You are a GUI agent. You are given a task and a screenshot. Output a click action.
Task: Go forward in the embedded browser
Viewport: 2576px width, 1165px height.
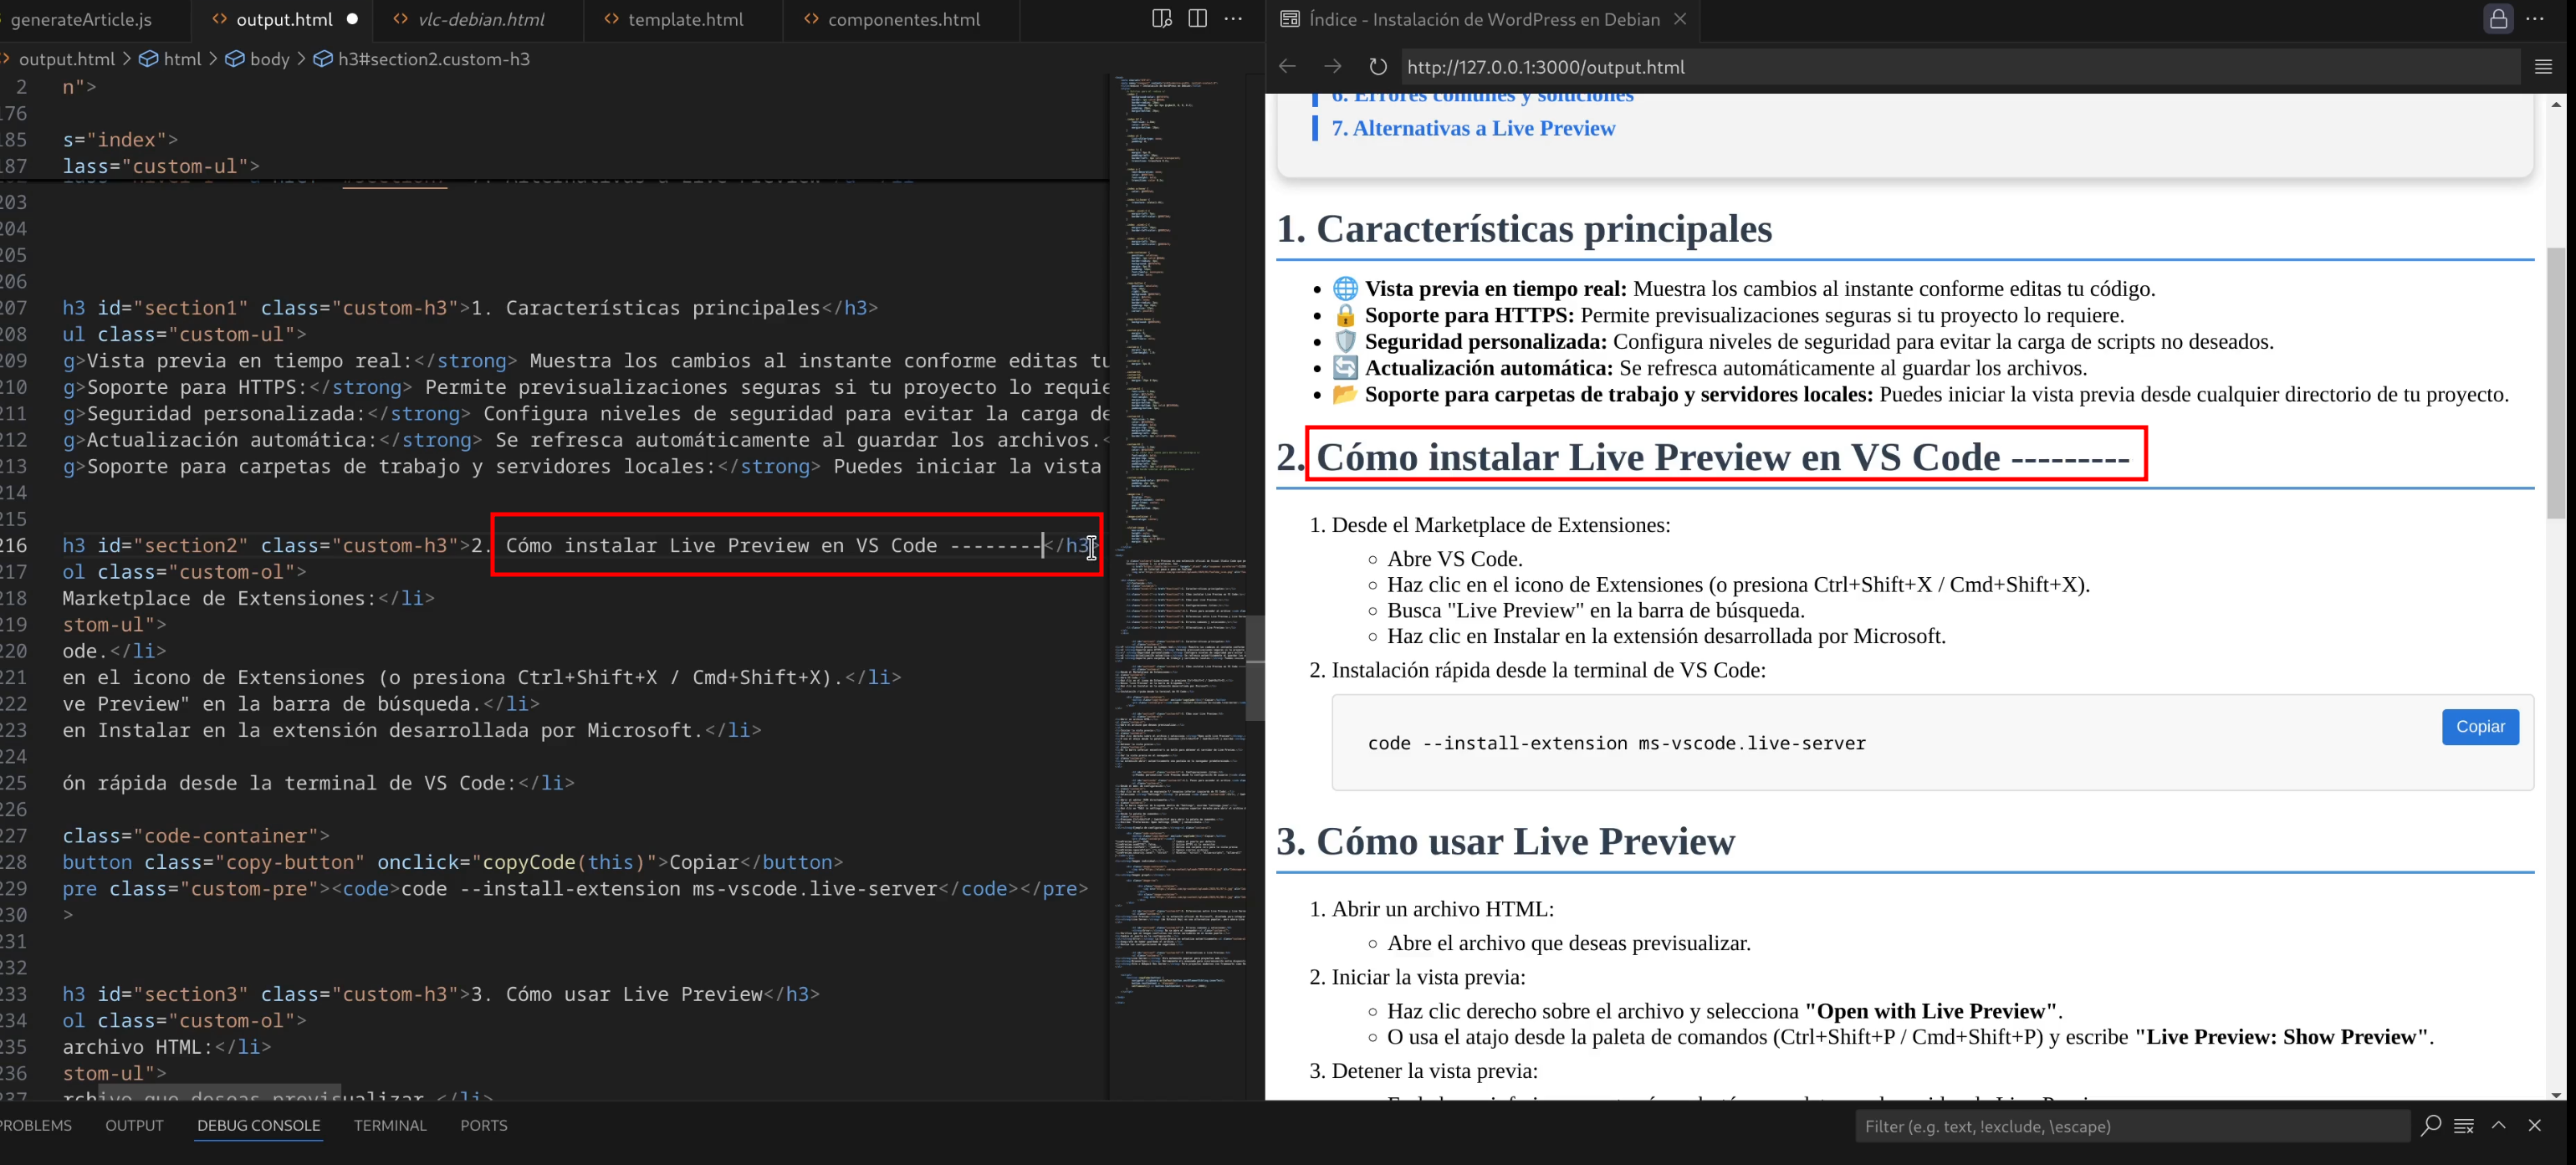click(x=1332, y=66)
